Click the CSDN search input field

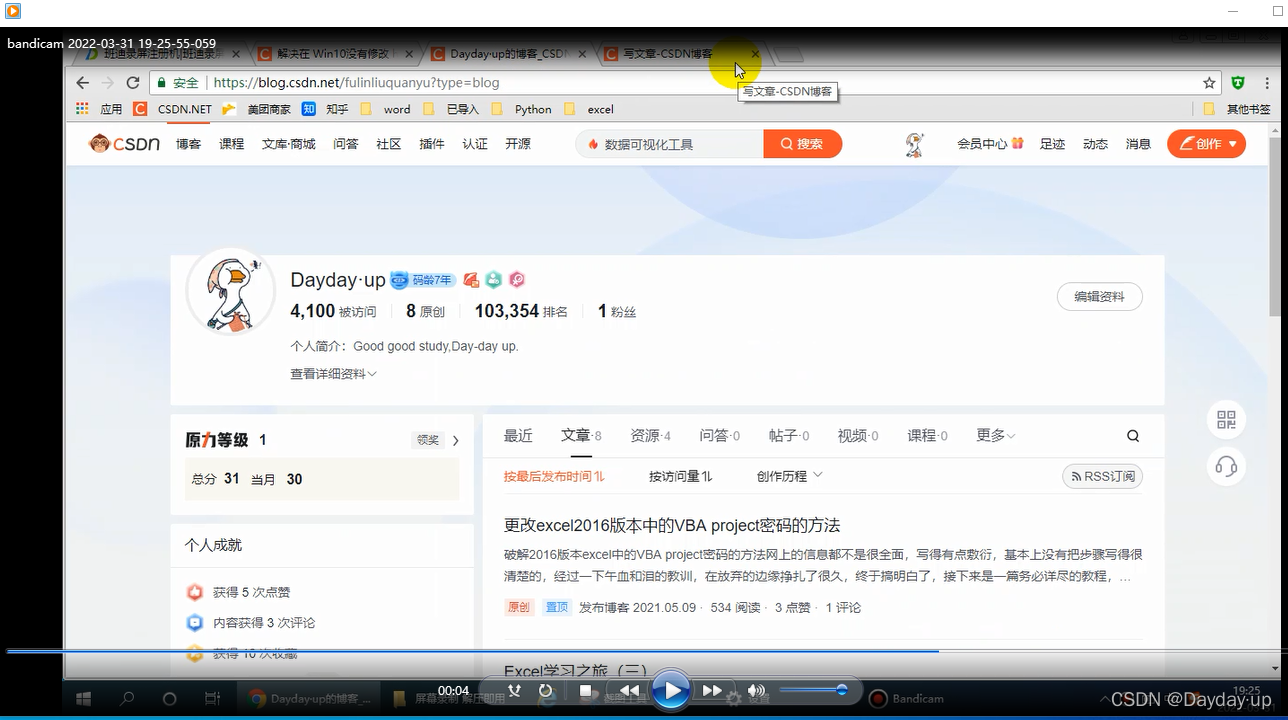point(670,144)
